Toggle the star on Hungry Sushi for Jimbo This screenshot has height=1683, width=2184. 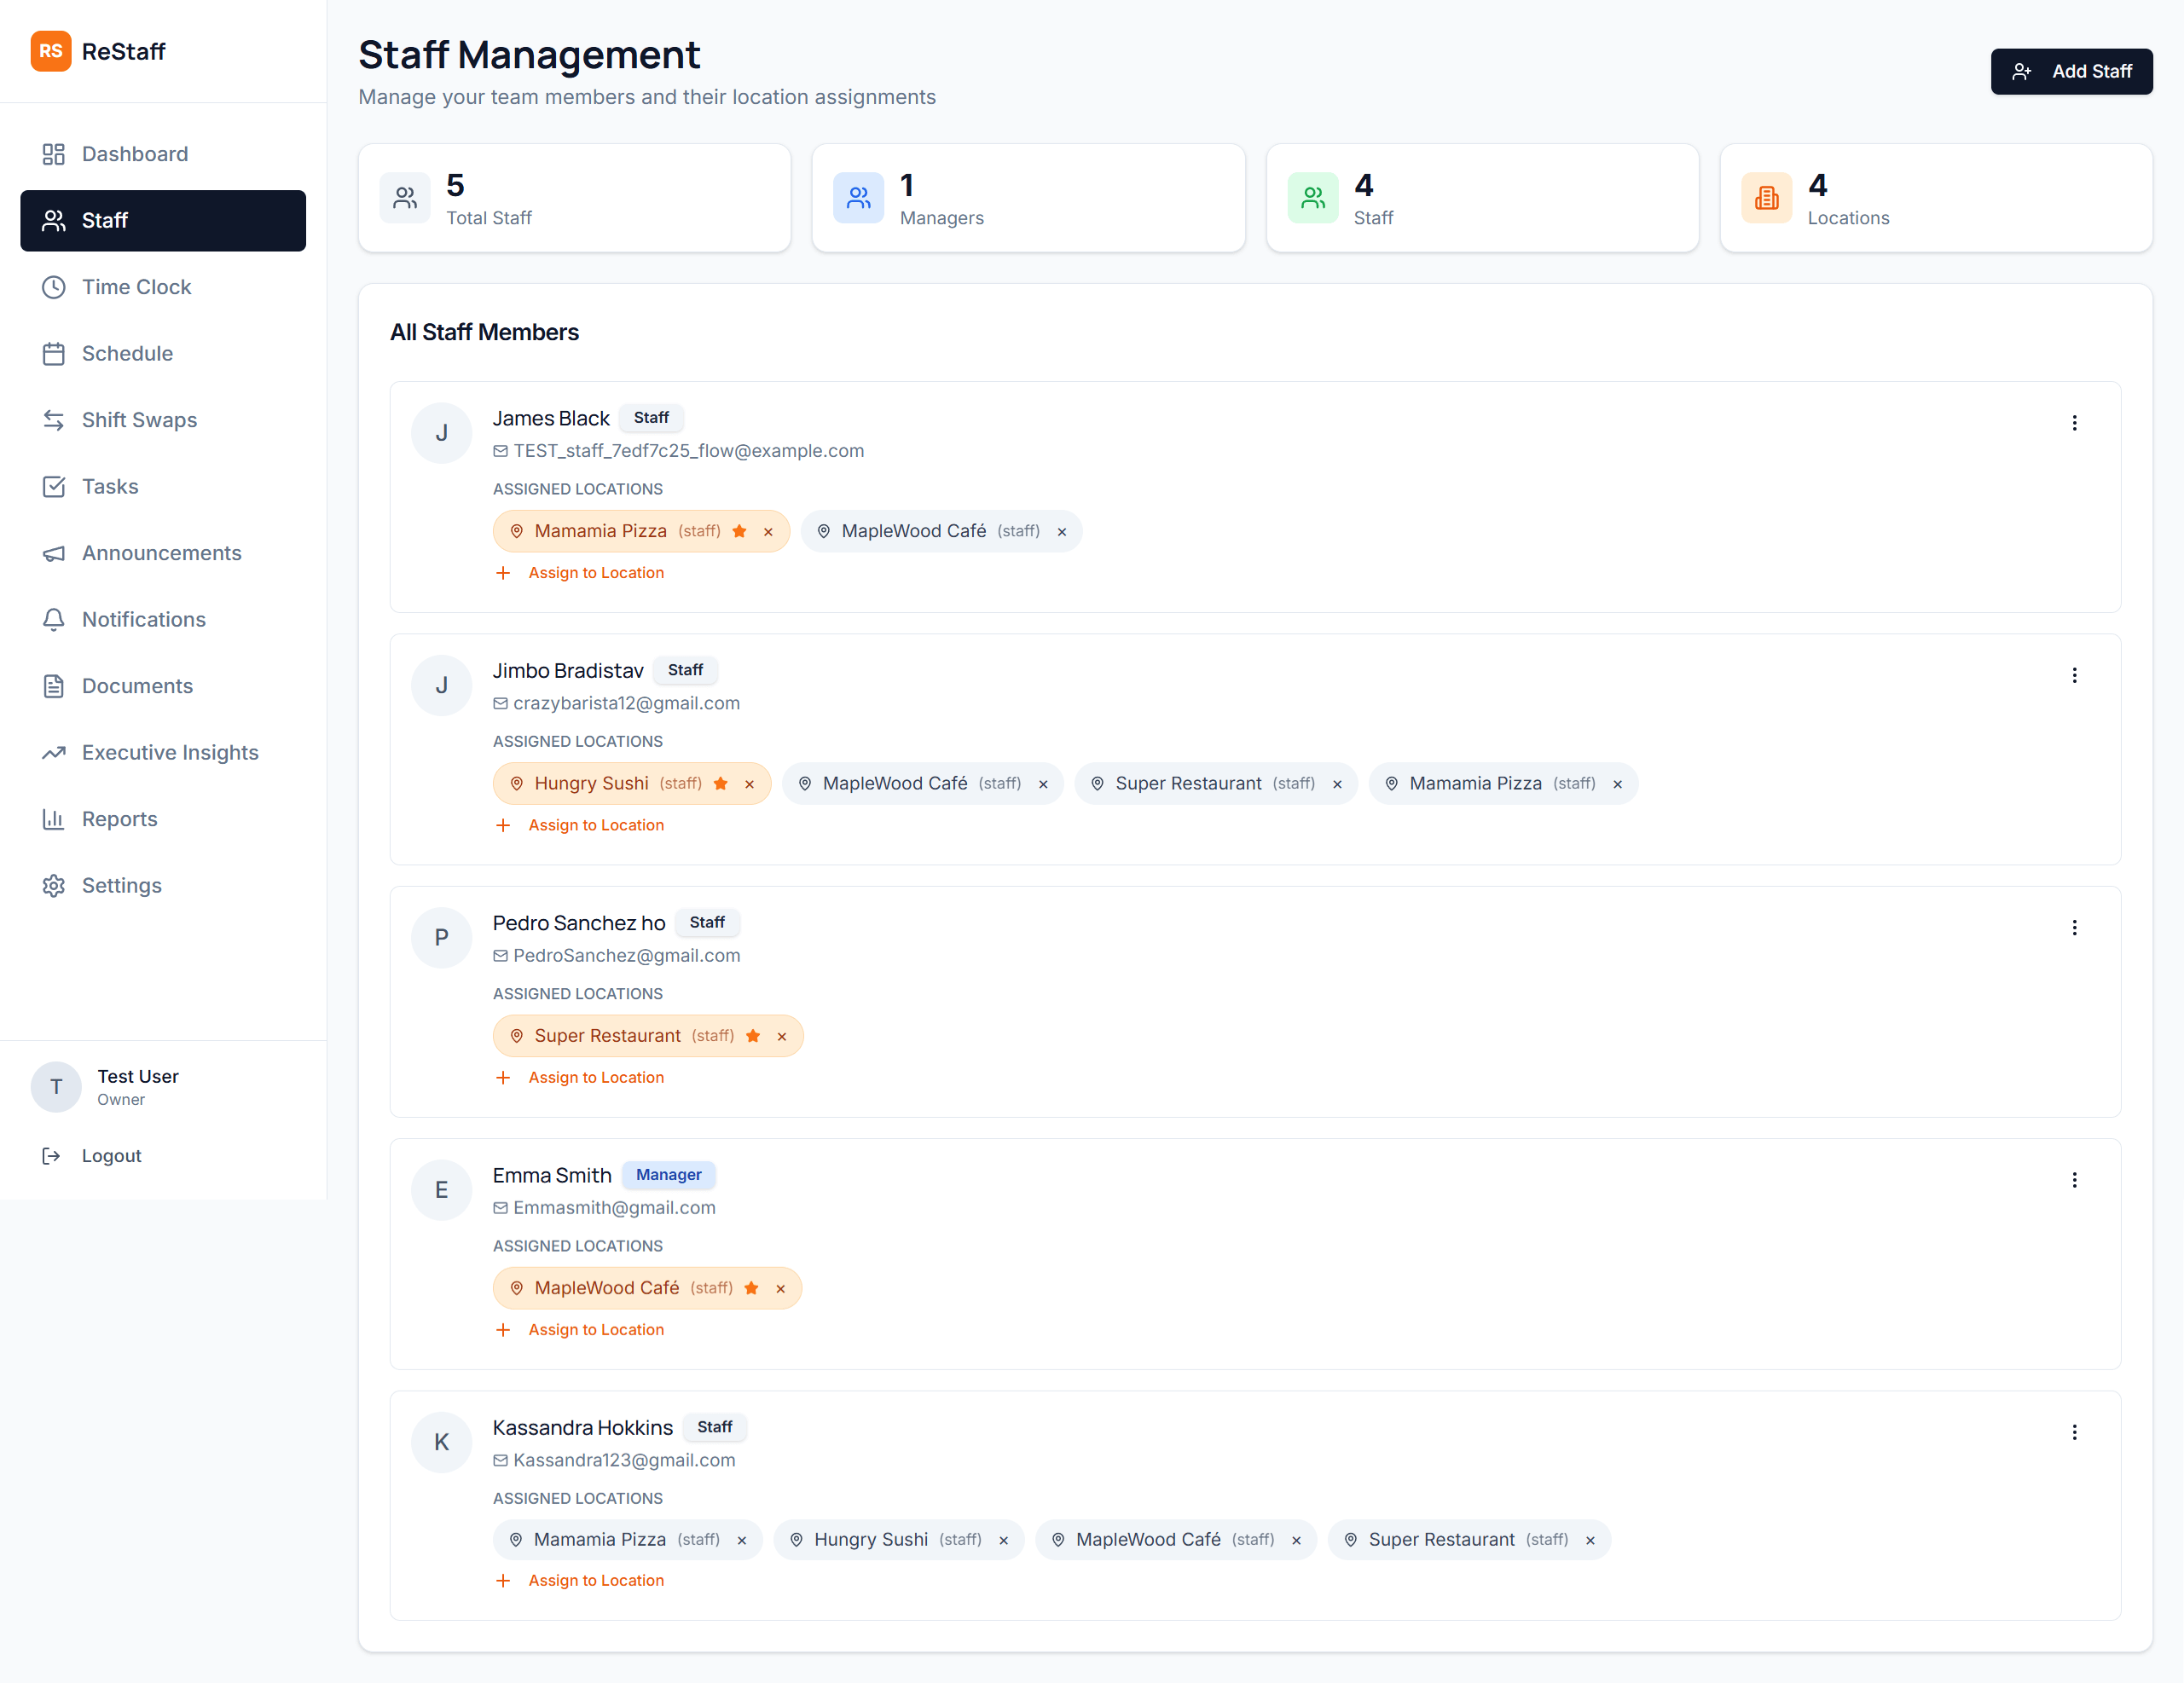pyautogui.click(x=720, y=783)
